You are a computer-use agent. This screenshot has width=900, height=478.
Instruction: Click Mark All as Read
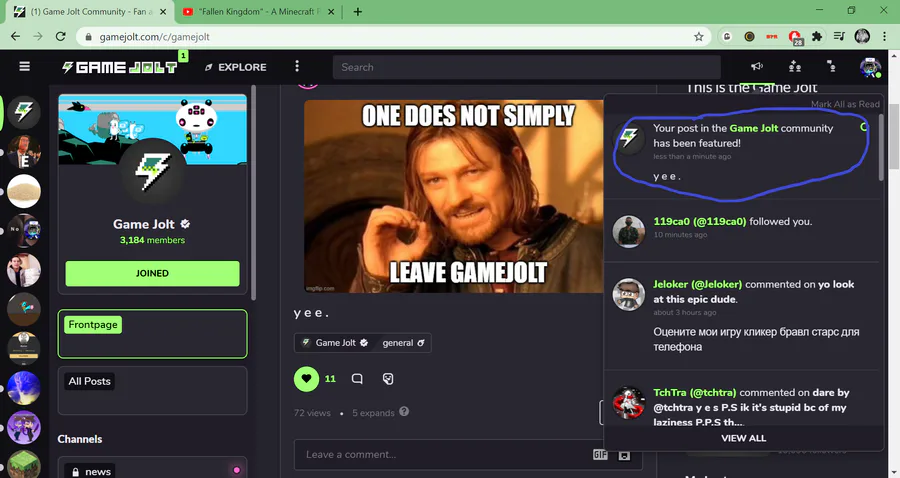coord(845,104)
